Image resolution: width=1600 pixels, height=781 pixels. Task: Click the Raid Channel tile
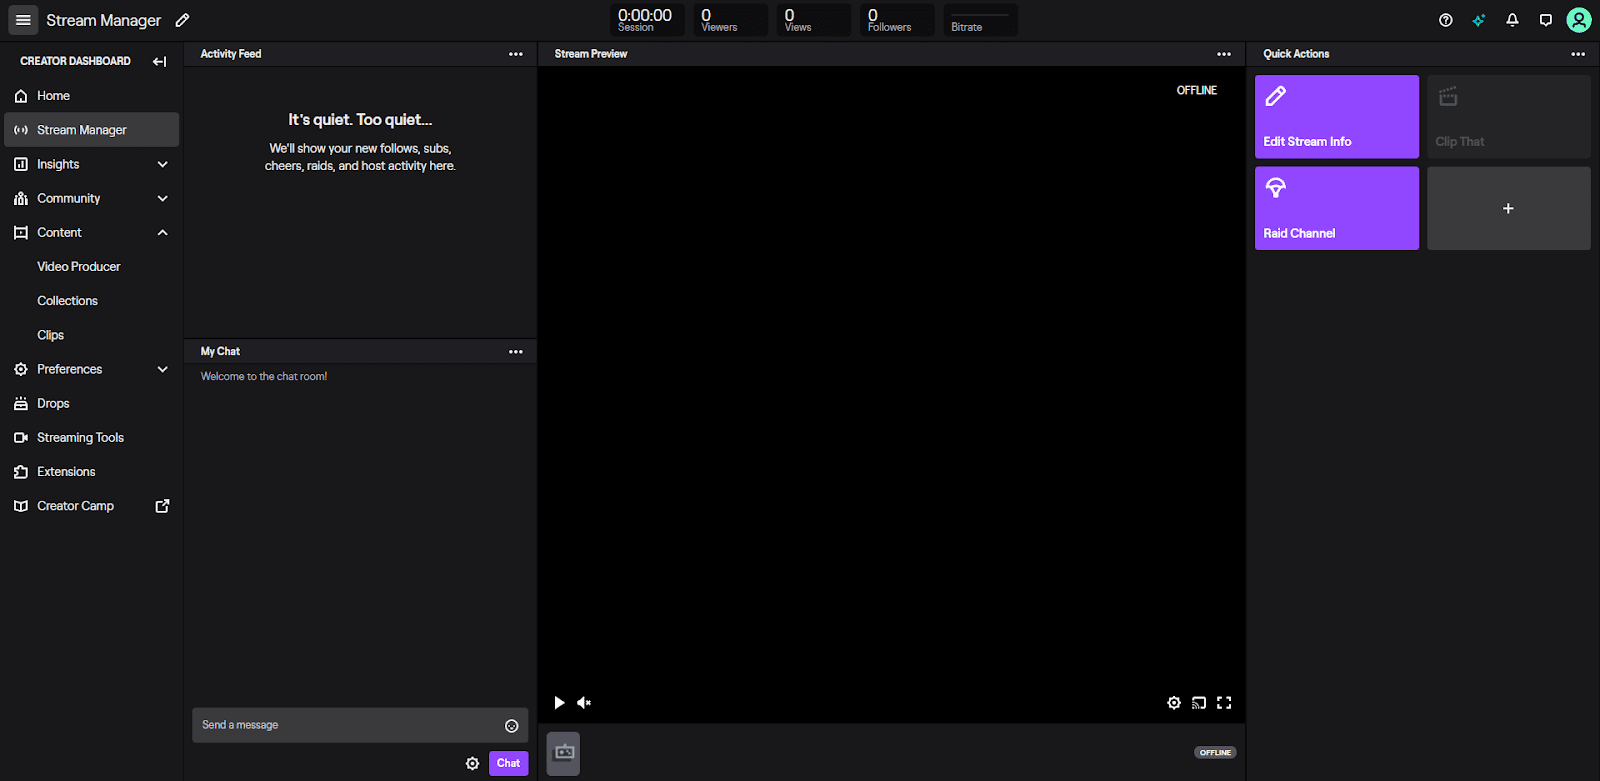tap(1336, 208)
